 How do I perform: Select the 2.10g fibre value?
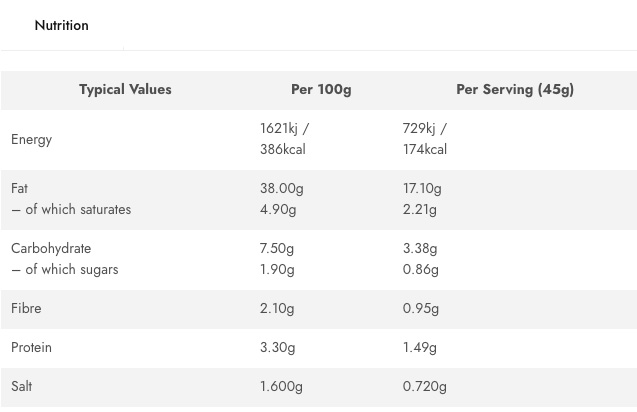coord(277,308)
